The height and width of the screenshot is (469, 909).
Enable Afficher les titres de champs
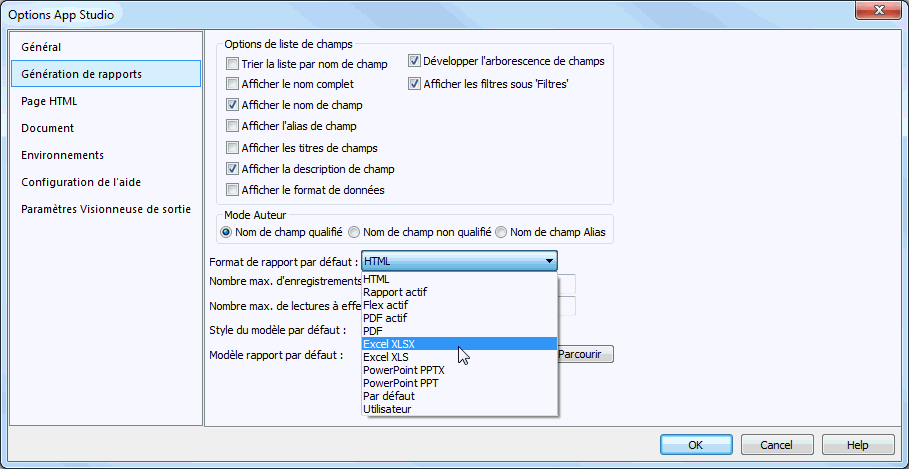point(232,148)
